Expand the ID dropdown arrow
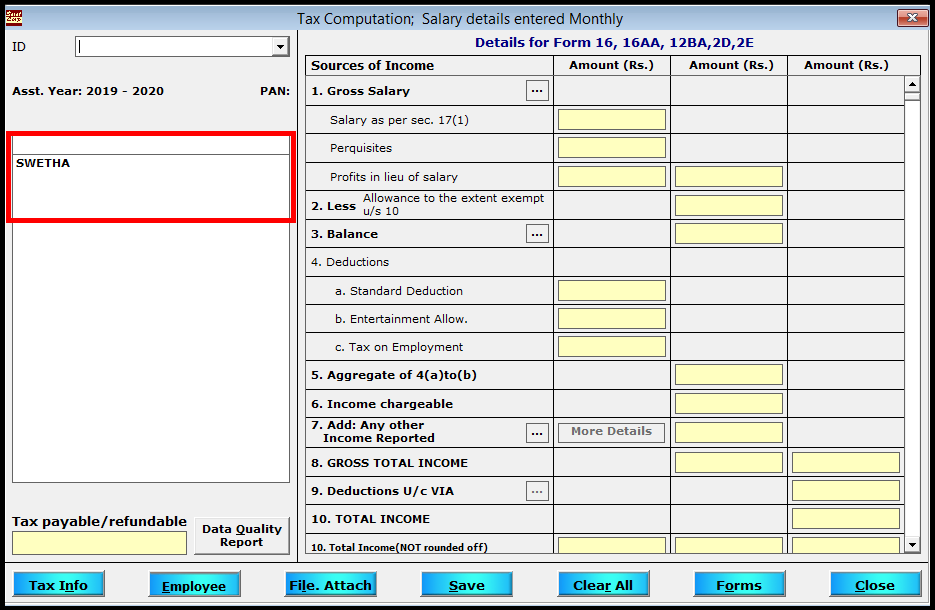This screenshot has height=610, width=935. click(280, 47)
